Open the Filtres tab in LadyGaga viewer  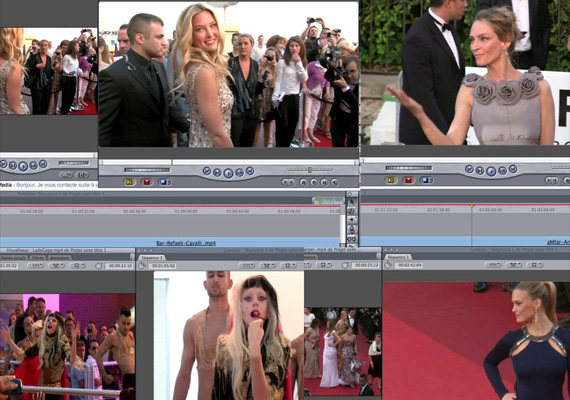click(37, 257)
